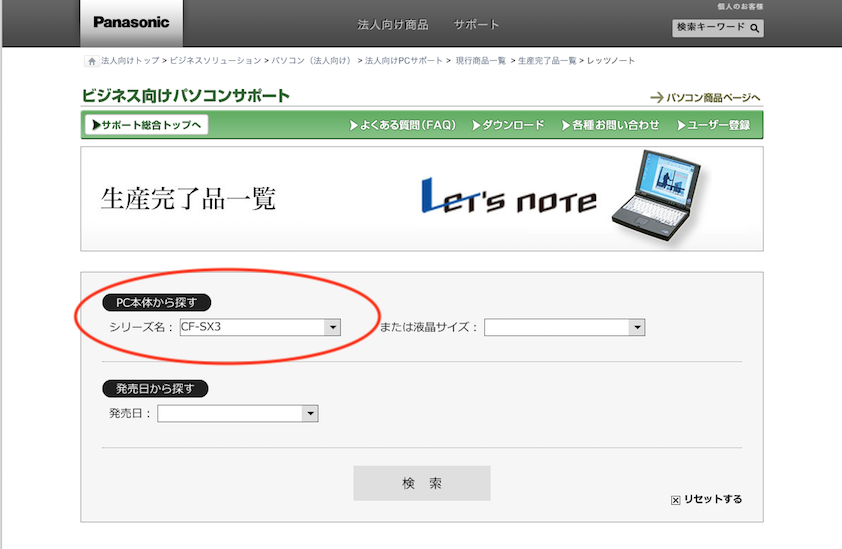Click the 個人のお客様 link
Image resolution: width=842 pixels, height=549 pixels.
pos(740,6)
